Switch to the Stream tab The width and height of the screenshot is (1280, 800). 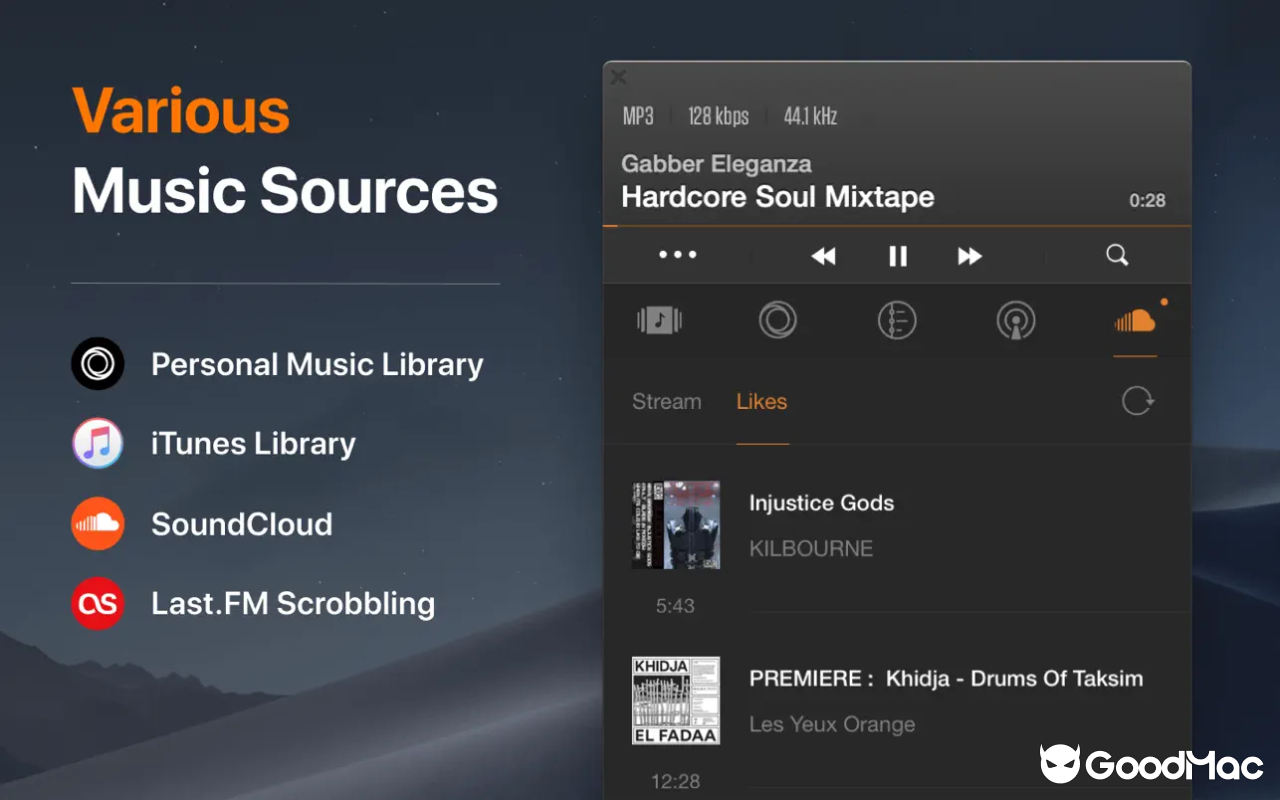coord(666,401)
